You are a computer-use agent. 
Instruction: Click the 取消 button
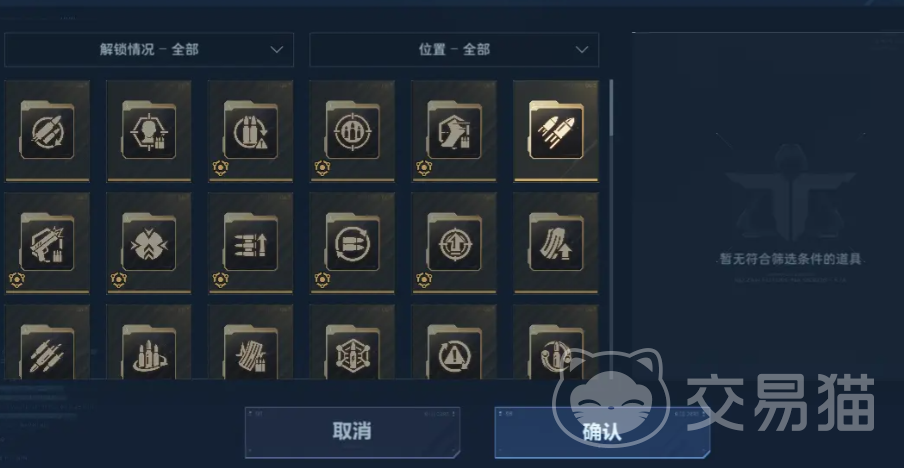(x=352, y=432)
